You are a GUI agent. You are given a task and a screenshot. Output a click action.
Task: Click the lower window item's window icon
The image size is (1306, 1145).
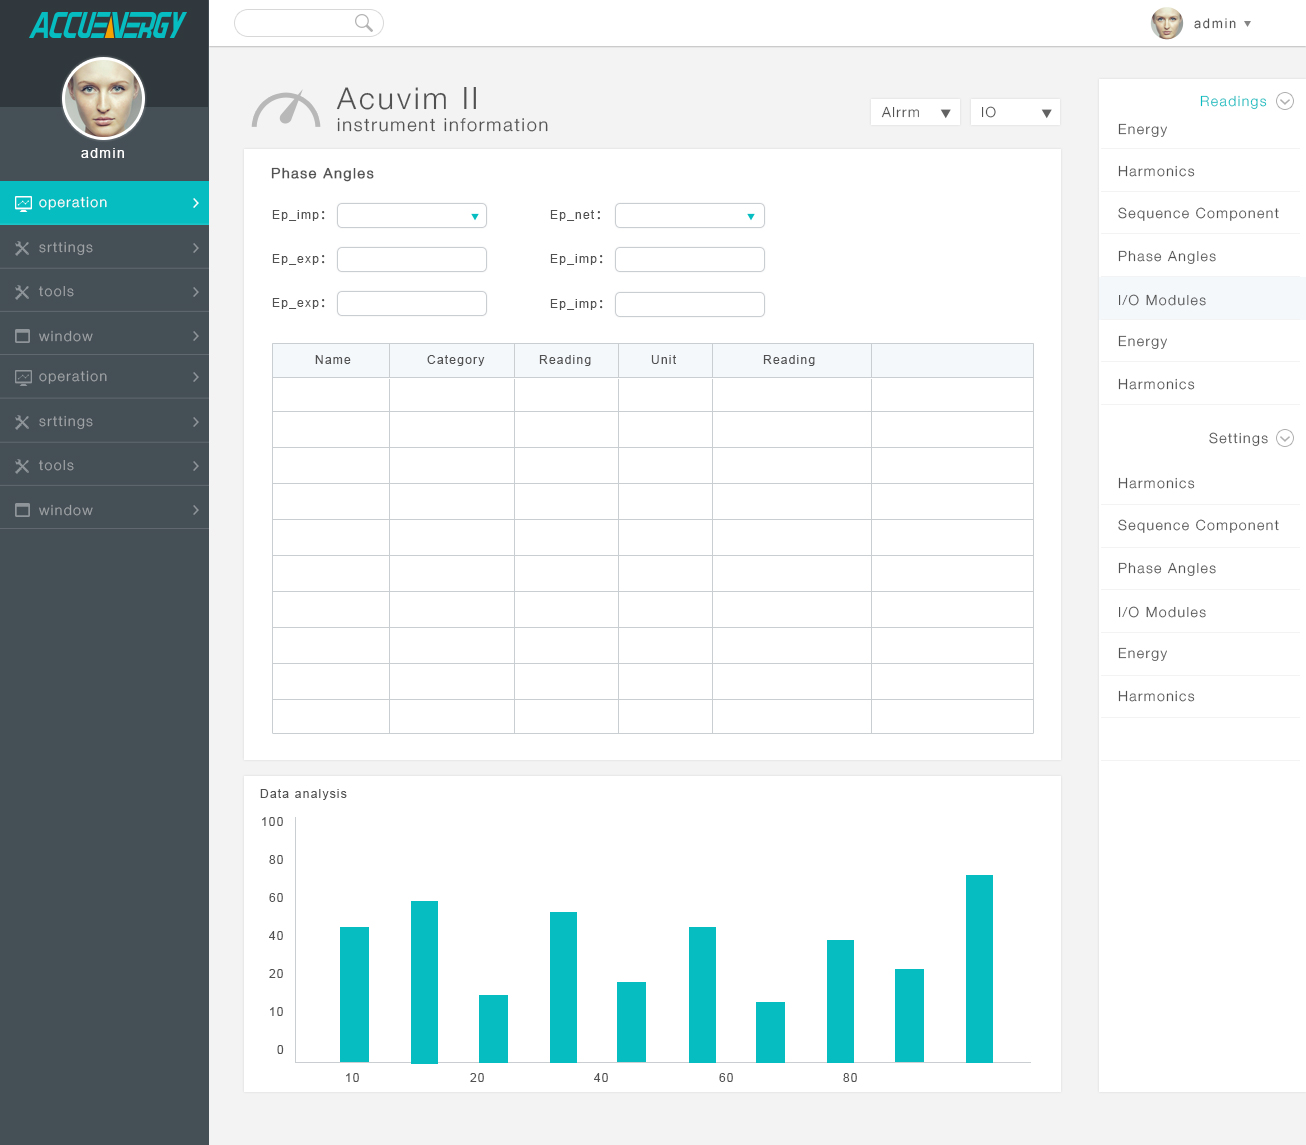(22, 510)
